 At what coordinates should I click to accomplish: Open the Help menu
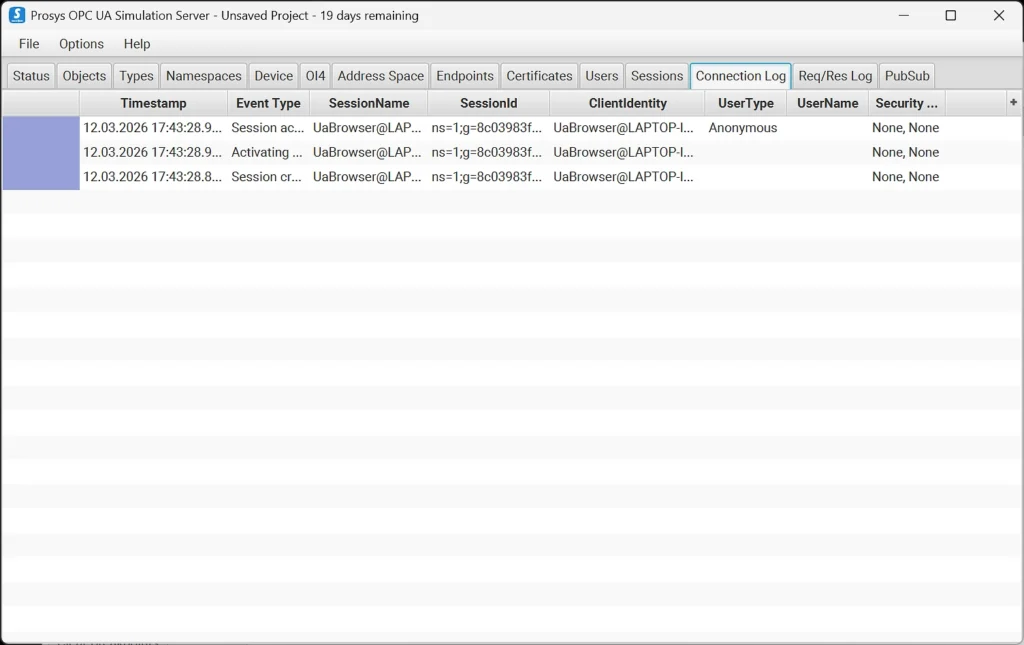tap(137, 44)
